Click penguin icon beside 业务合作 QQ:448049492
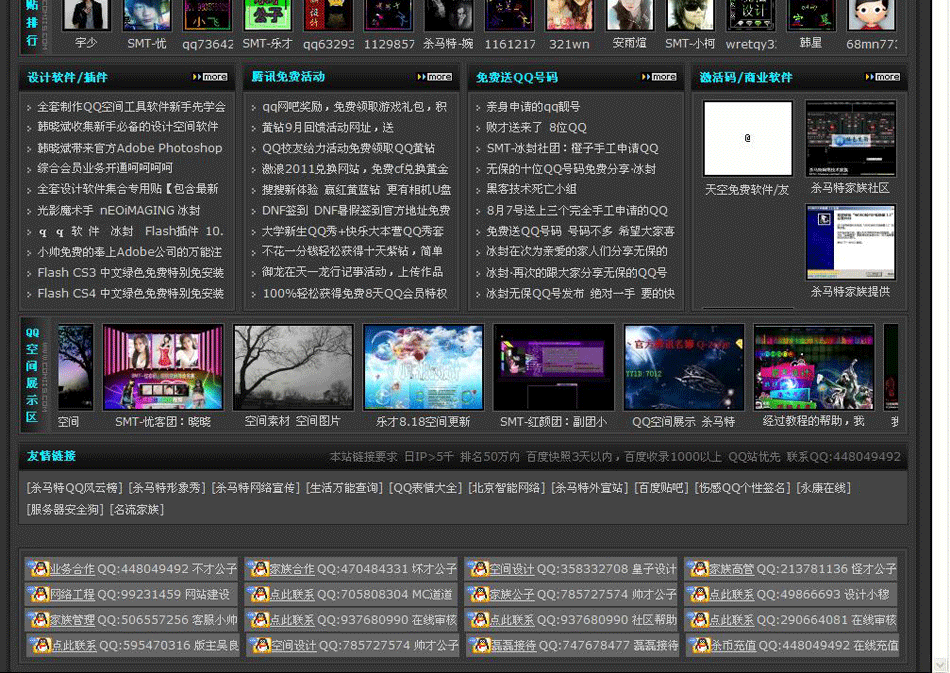 click(x=40, y=569)
